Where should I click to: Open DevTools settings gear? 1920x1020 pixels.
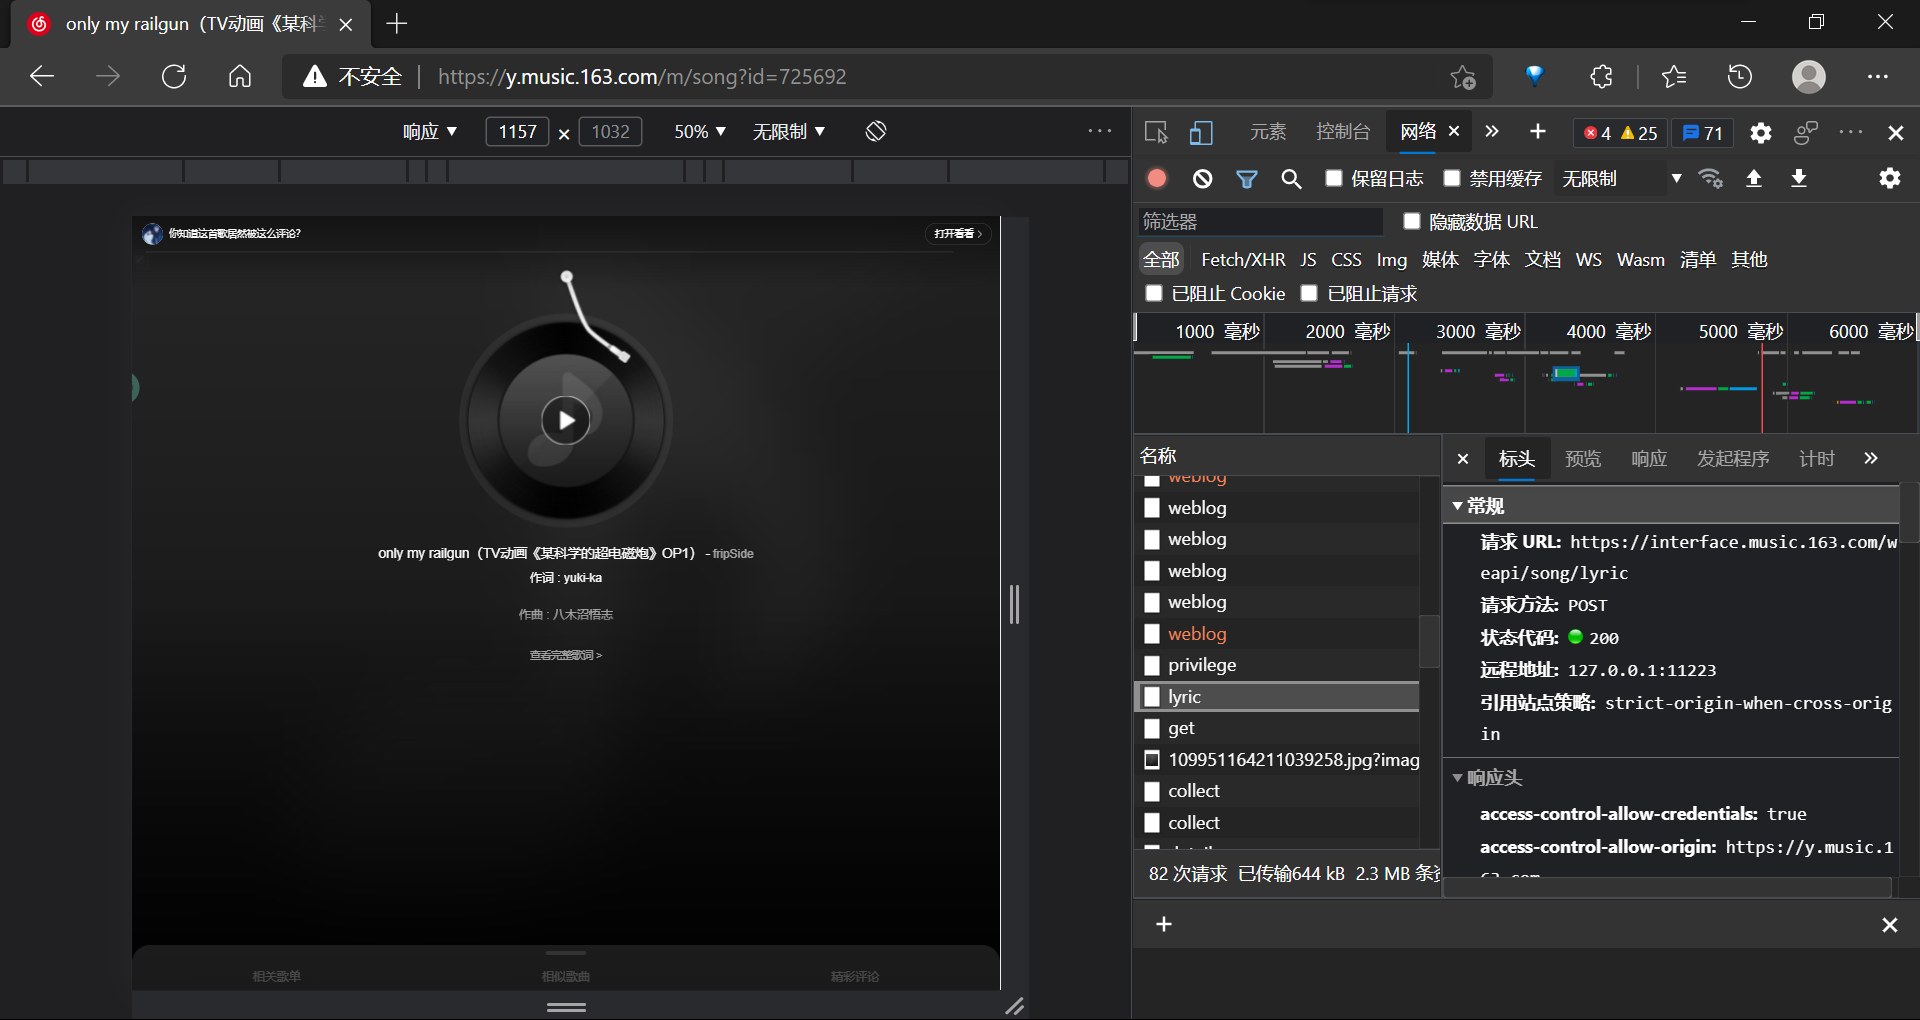[1761, 133]
